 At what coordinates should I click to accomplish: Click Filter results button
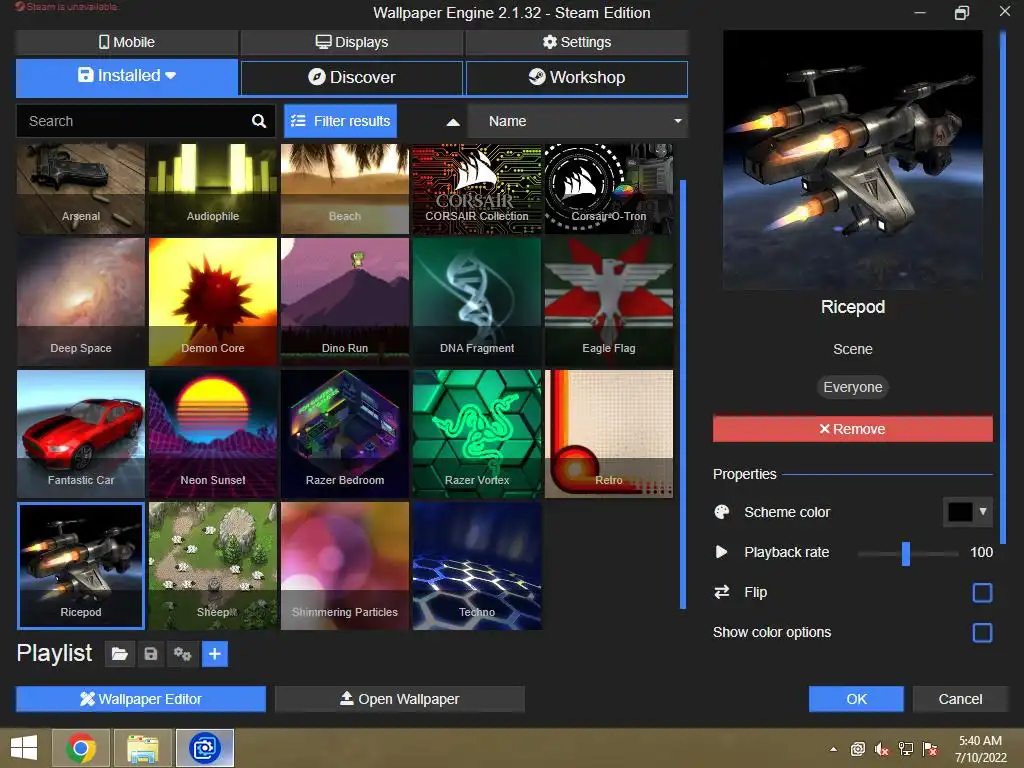pos(340,121)
